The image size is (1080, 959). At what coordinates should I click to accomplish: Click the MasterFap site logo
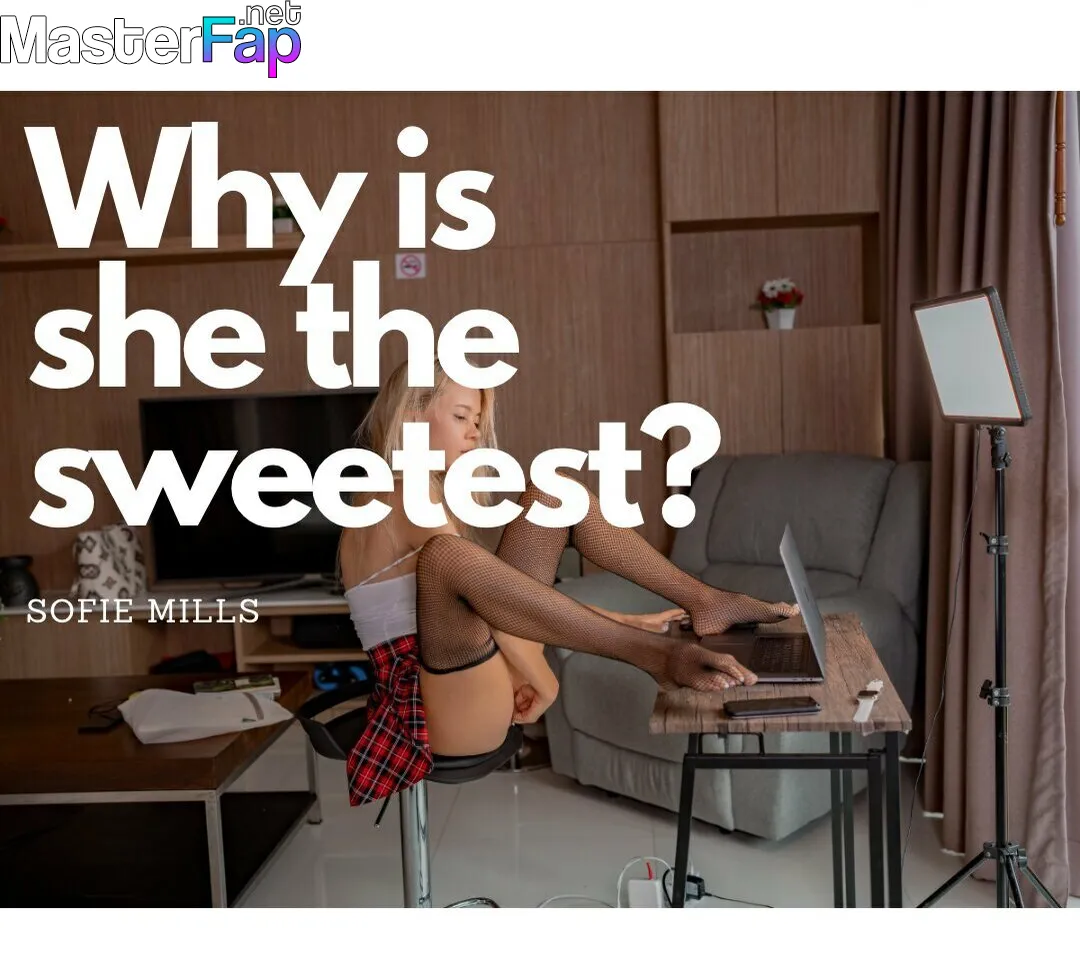[151, 38]
